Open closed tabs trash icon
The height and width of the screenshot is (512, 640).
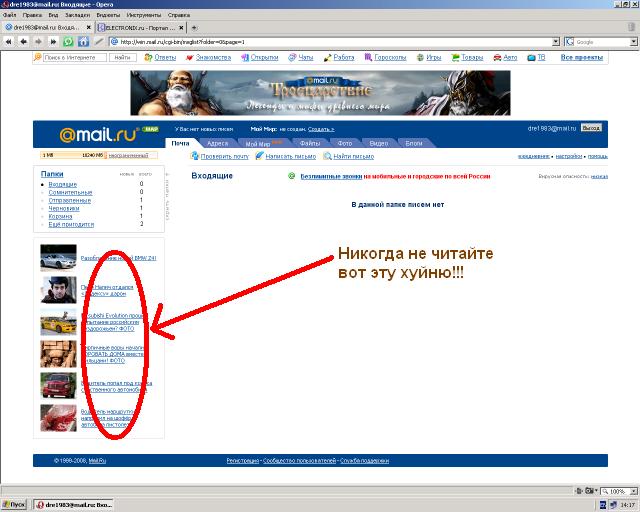(x=631, y=27)
